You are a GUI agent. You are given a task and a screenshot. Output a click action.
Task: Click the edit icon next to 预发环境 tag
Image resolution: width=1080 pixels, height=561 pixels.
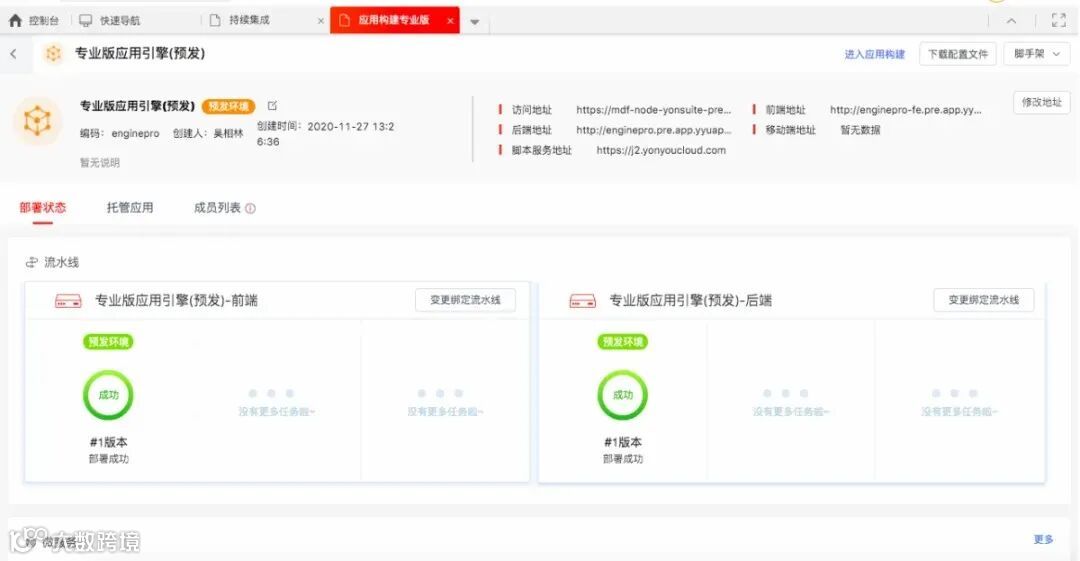(272, 105)
